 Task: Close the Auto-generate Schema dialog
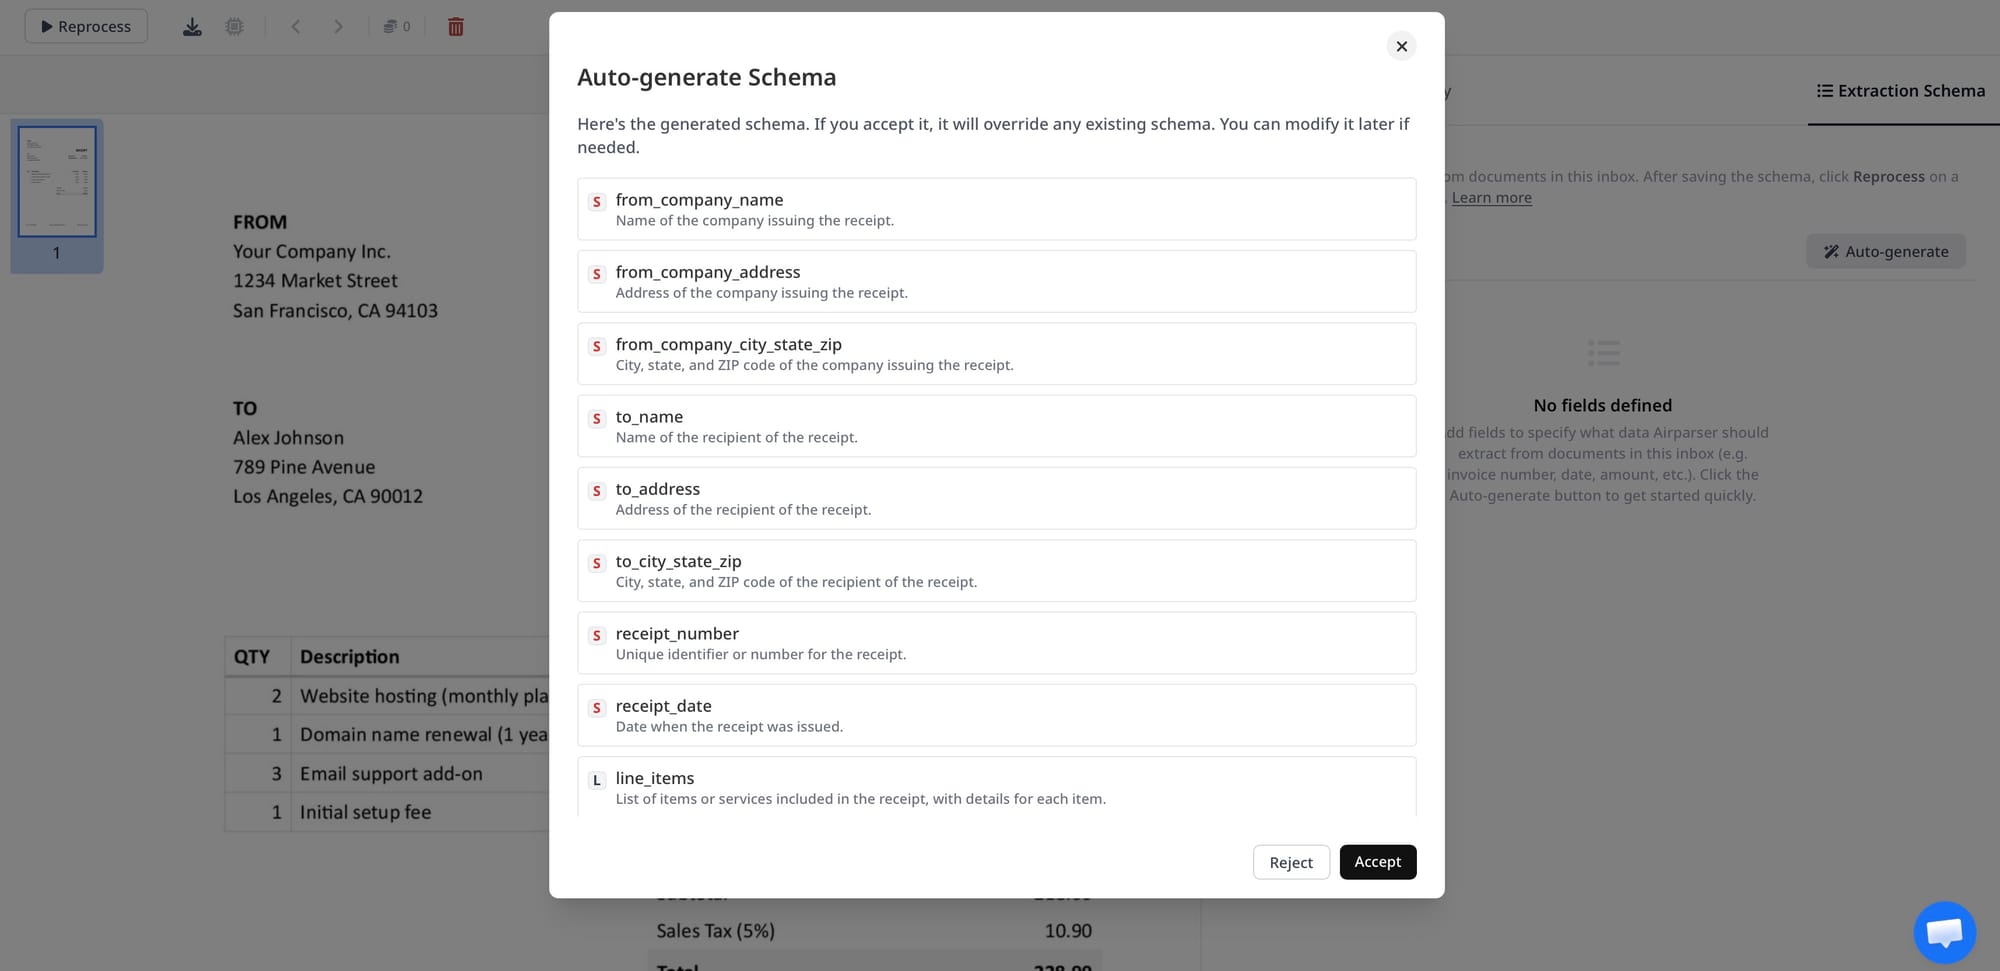tap(1401, 46)
